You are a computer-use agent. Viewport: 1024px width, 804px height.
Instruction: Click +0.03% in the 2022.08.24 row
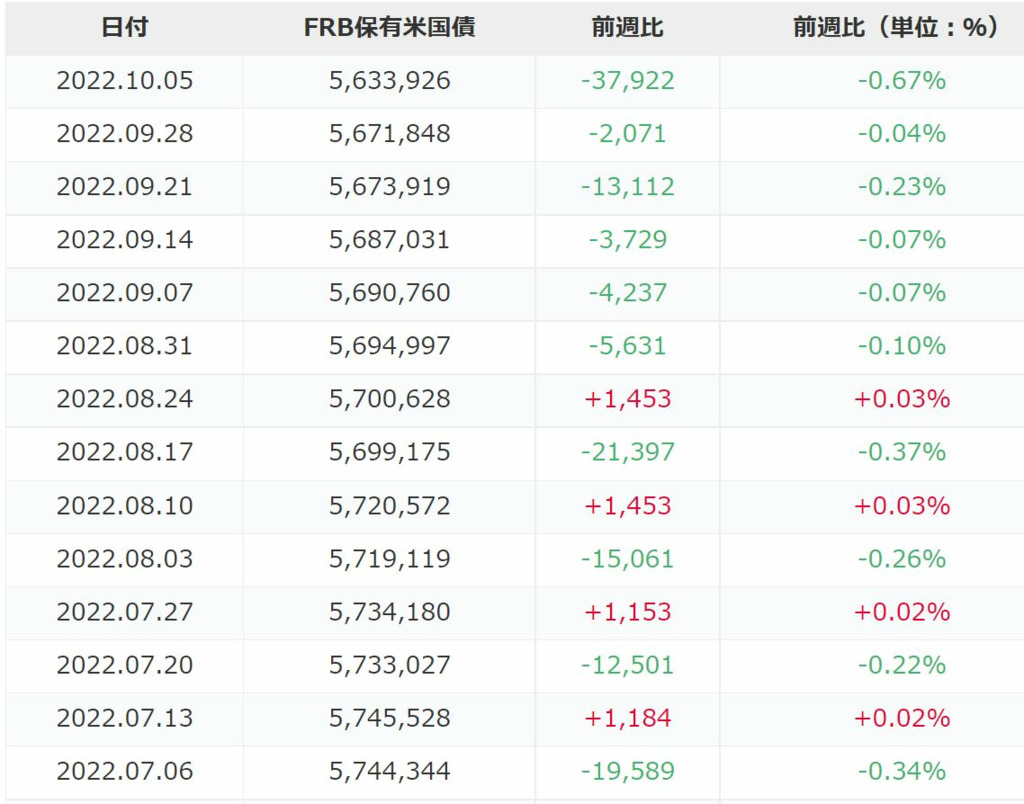pyautogui.click(x=901, y=398)
